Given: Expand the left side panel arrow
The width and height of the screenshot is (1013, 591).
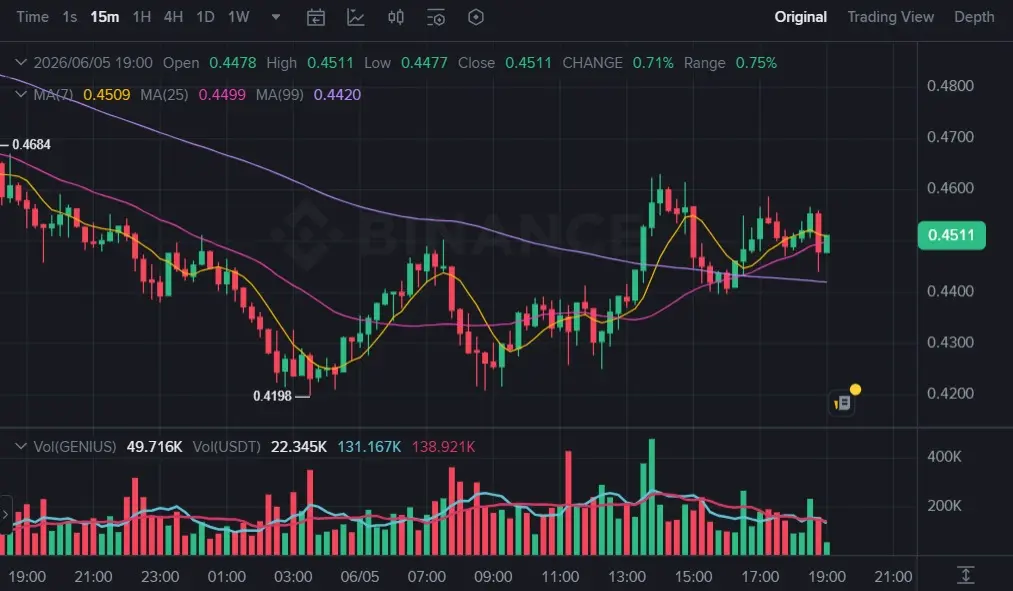Looking at the screenshot, I should coord(5,515).
